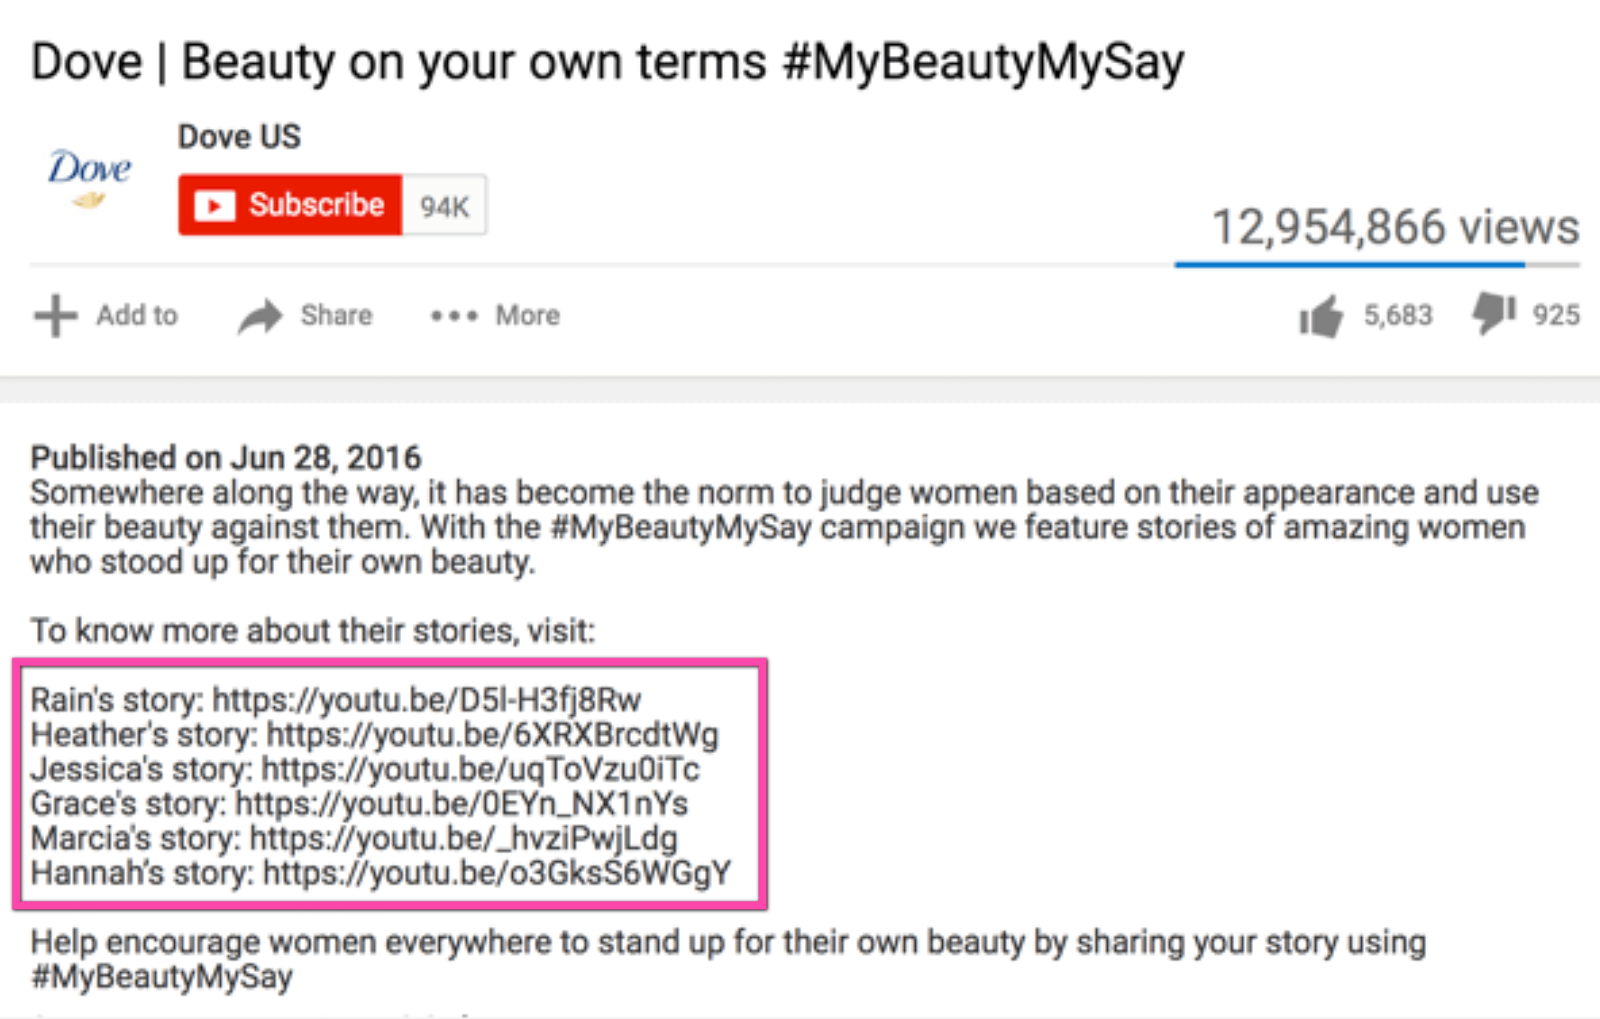Click the Share arrow icon

tap(260, 316)
